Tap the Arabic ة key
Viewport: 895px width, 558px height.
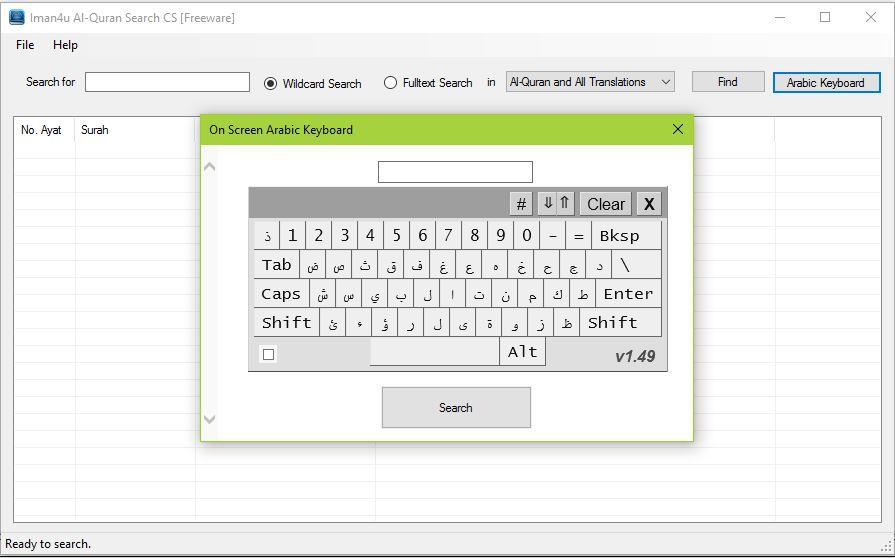pos(489,323)
